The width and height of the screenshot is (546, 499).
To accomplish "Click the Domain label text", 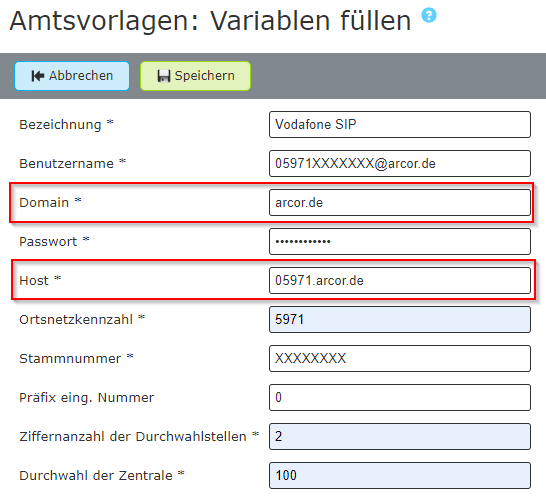I will click(x=44, y=202).
